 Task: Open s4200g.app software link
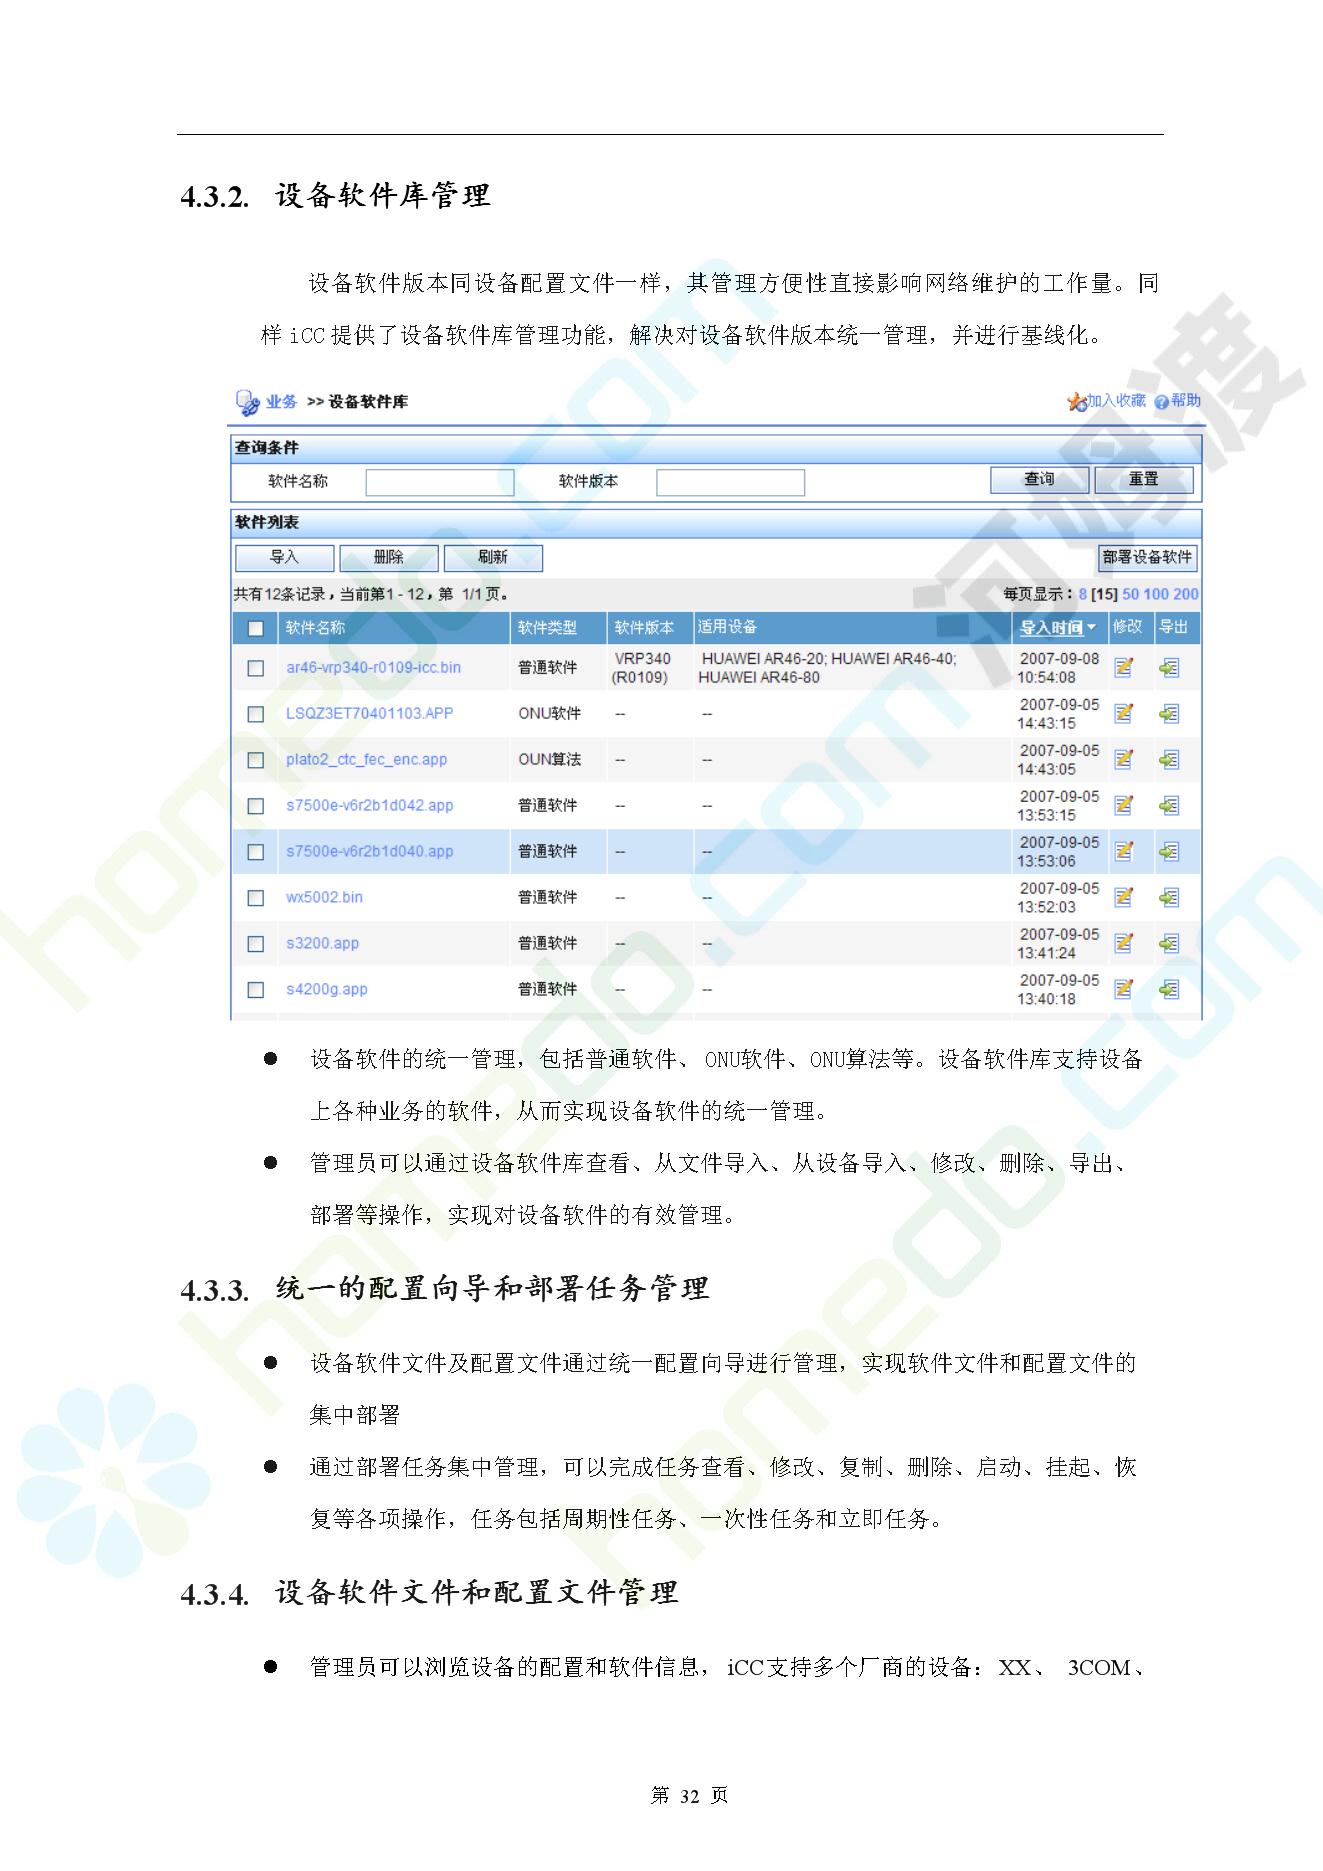[326, 989]
